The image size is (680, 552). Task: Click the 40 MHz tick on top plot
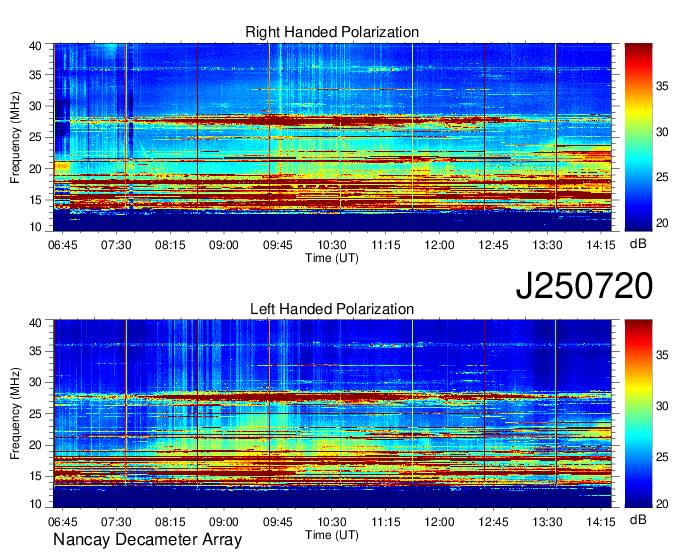pos(36,46)
